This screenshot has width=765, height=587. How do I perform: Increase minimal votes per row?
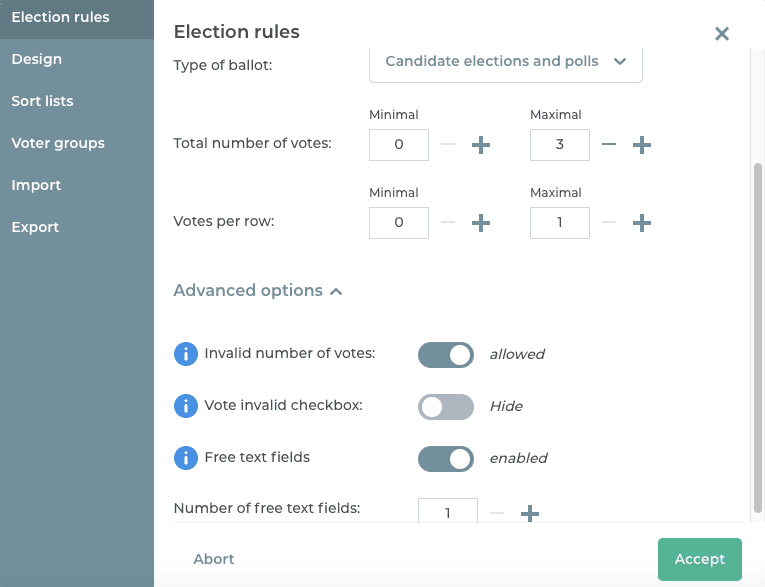[481, 223]
